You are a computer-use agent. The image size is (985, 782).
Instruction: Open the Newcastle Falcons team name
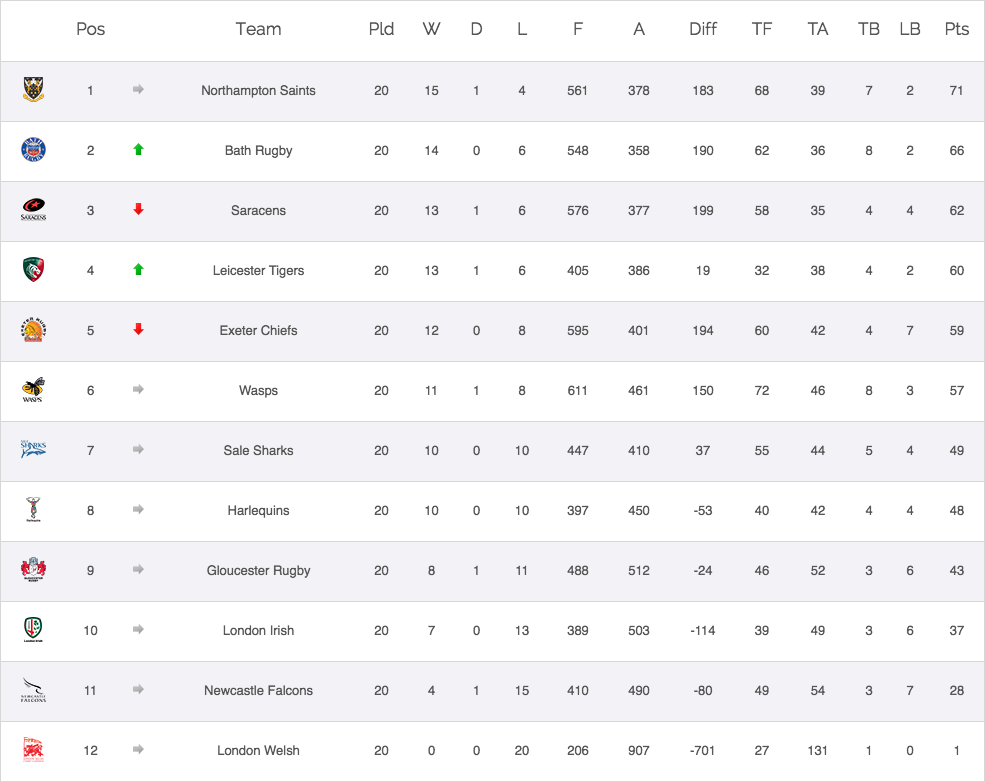258,691
